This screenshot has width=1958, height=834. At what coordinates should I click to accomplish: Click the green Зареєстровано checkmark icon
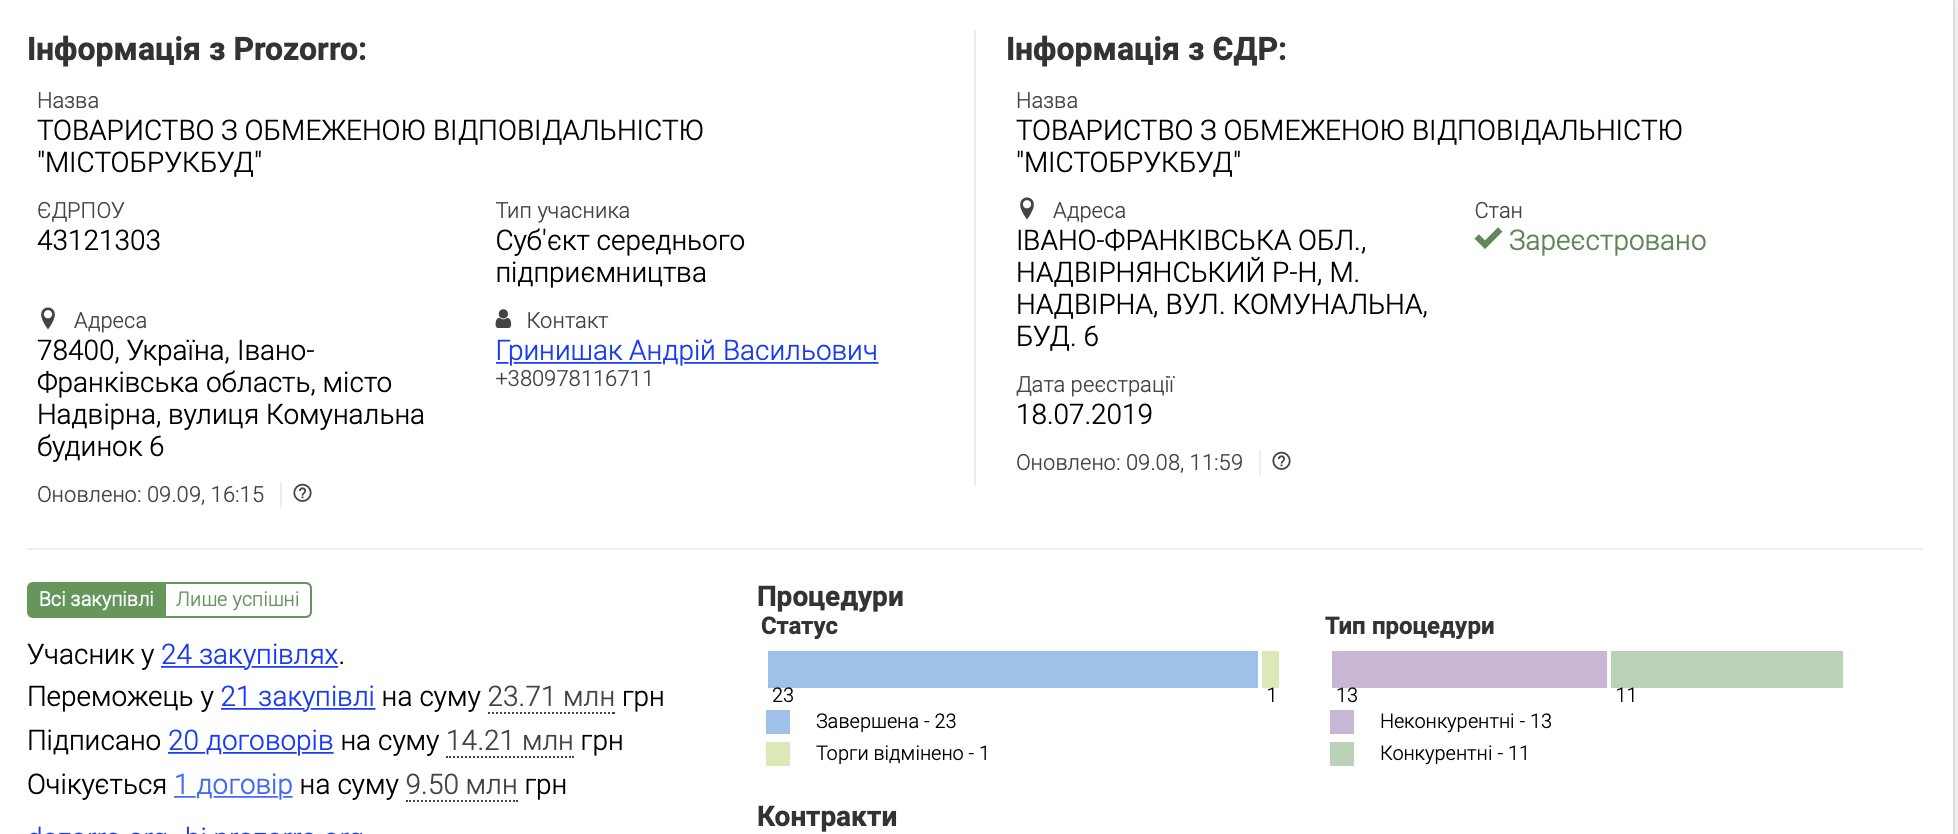[x=1488, y=239]
